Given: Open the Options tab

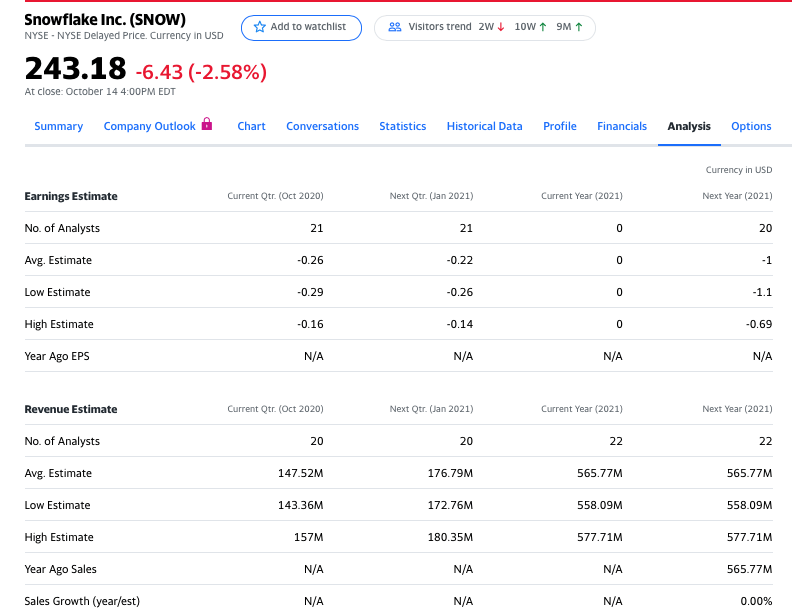Looking at the screenshot, I should point(751,126).
